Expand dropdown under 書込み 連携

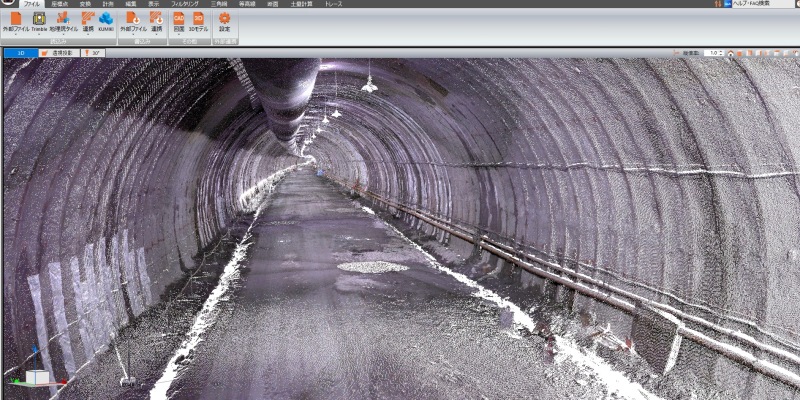click(156, 35)
